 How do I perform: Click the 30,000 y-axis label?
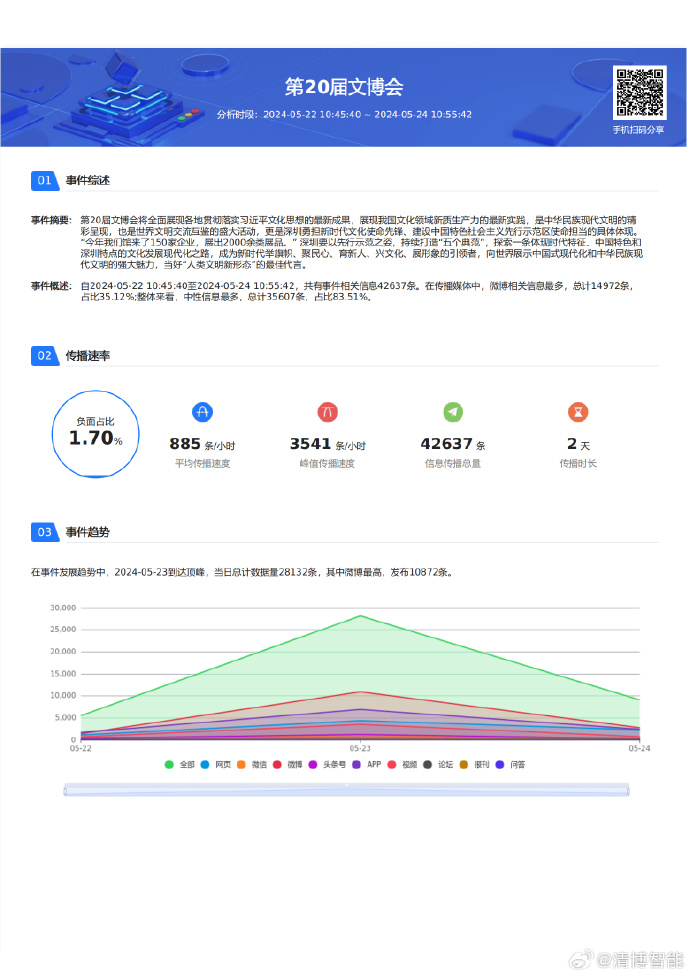63,608
